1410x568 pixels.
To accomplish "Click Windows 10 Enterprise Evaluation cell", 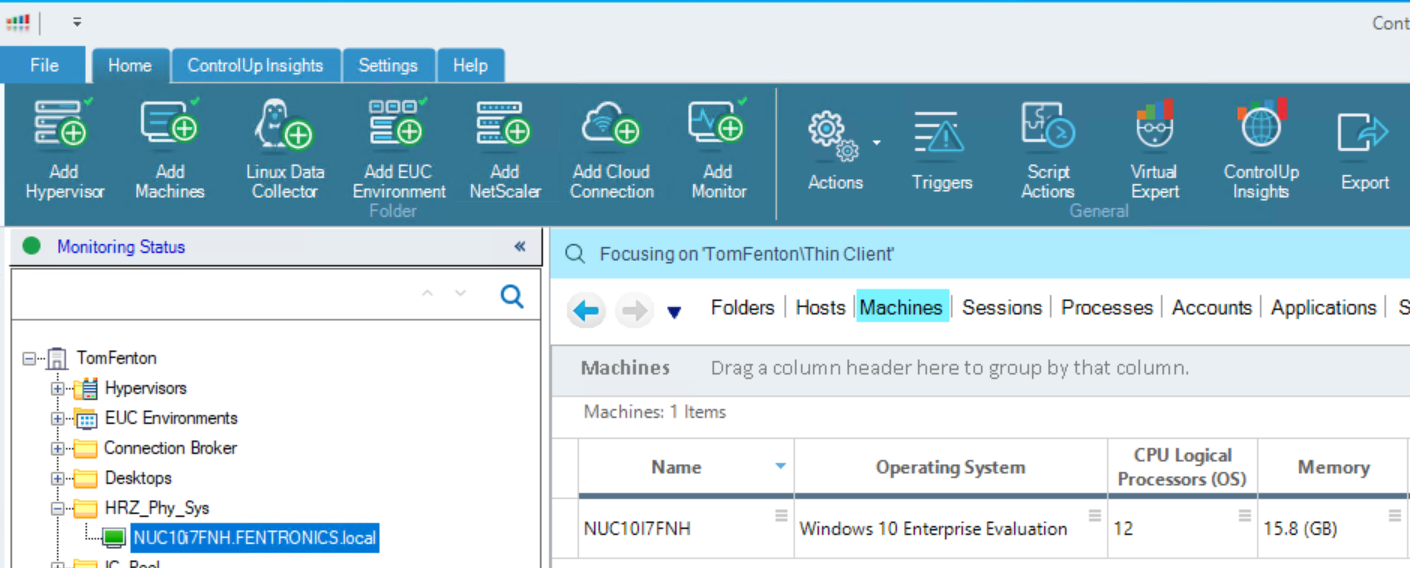I will [950, 528].
